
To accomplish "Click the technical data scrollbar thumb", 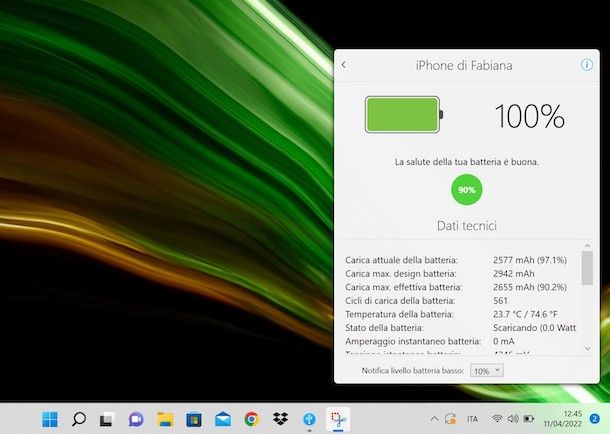I will (587, 268).
